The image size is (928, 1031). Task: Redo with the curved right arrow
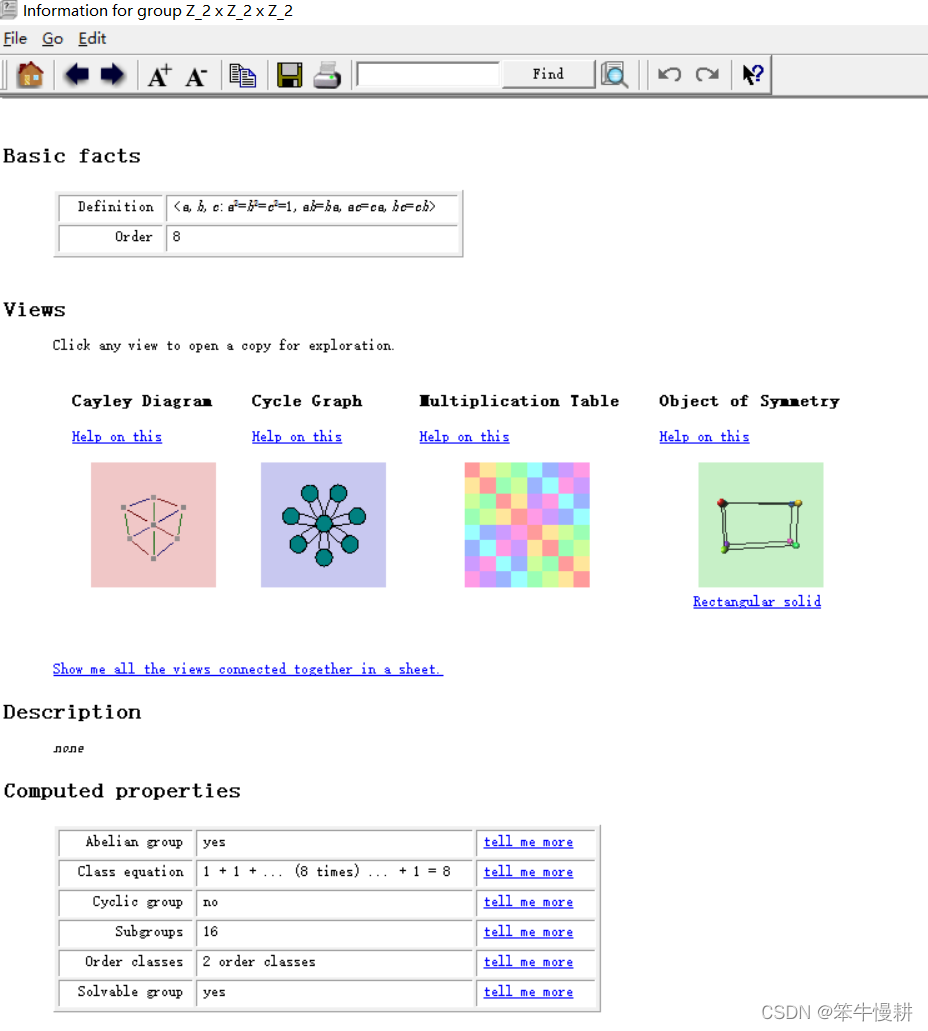click(x=707, y=74)
